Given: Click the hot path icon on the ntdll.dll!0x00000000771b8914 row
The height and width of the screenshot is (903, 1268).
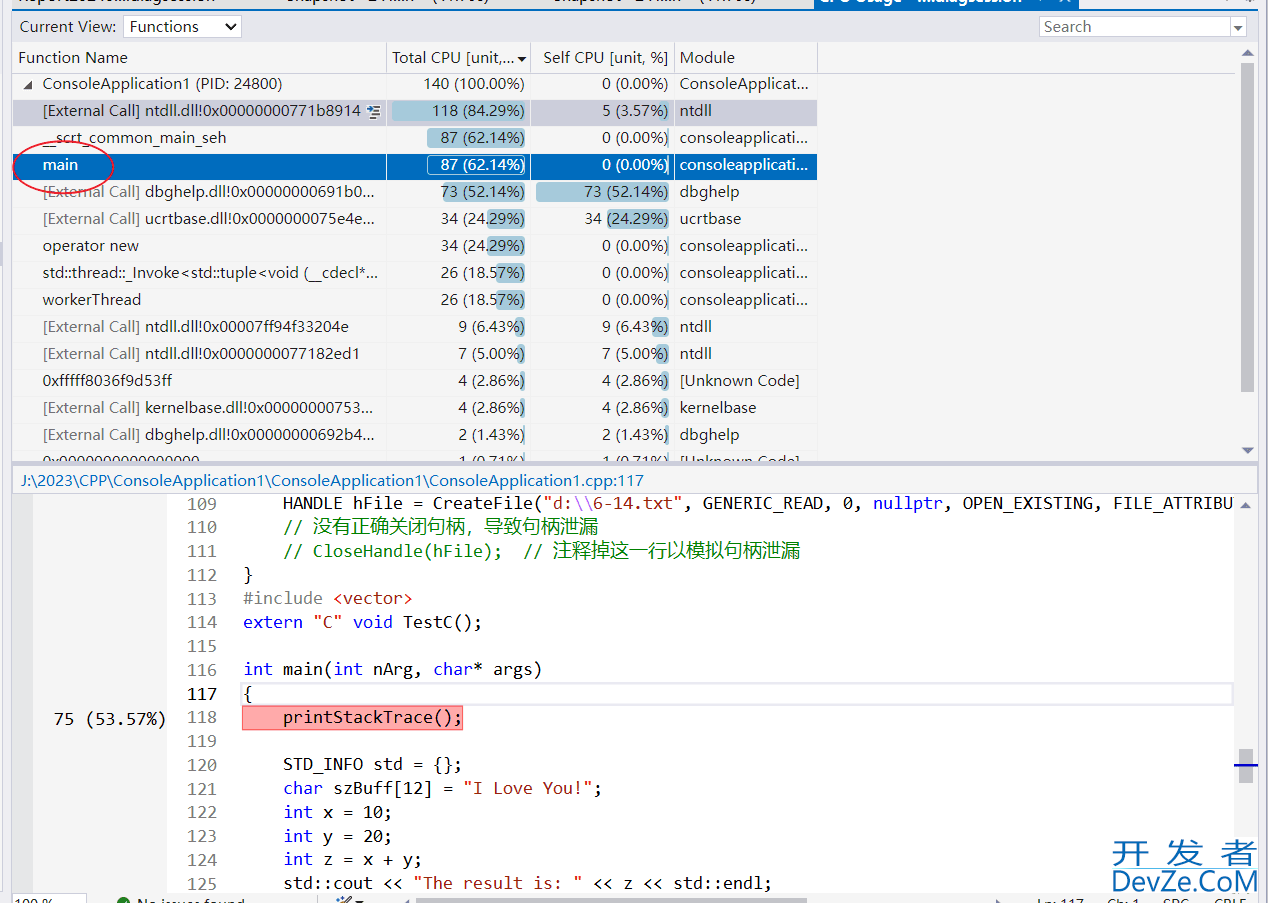Looking at the screenshot, I should 373,111.
